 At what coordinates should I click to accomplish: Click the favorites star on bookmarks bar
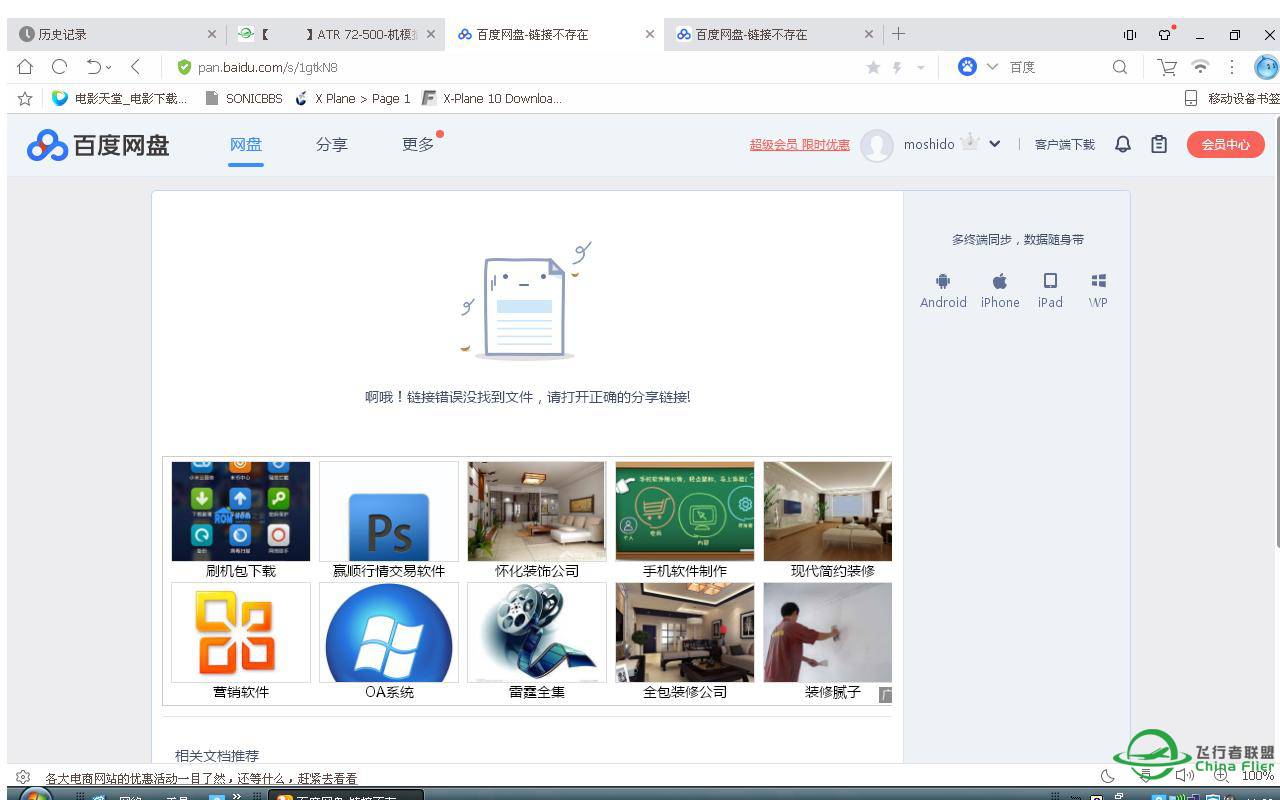tap(25, 98)
